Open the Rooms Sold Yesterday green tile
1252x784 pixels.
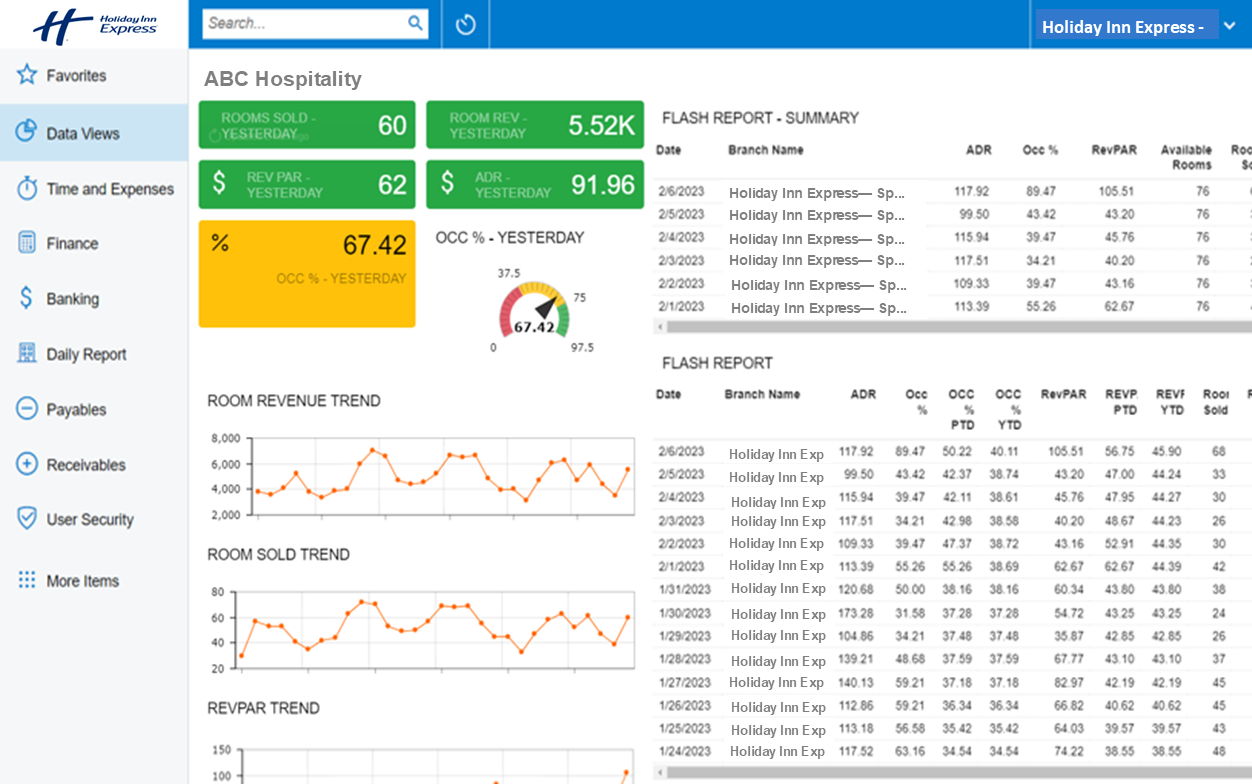click(x=306, y=125)
